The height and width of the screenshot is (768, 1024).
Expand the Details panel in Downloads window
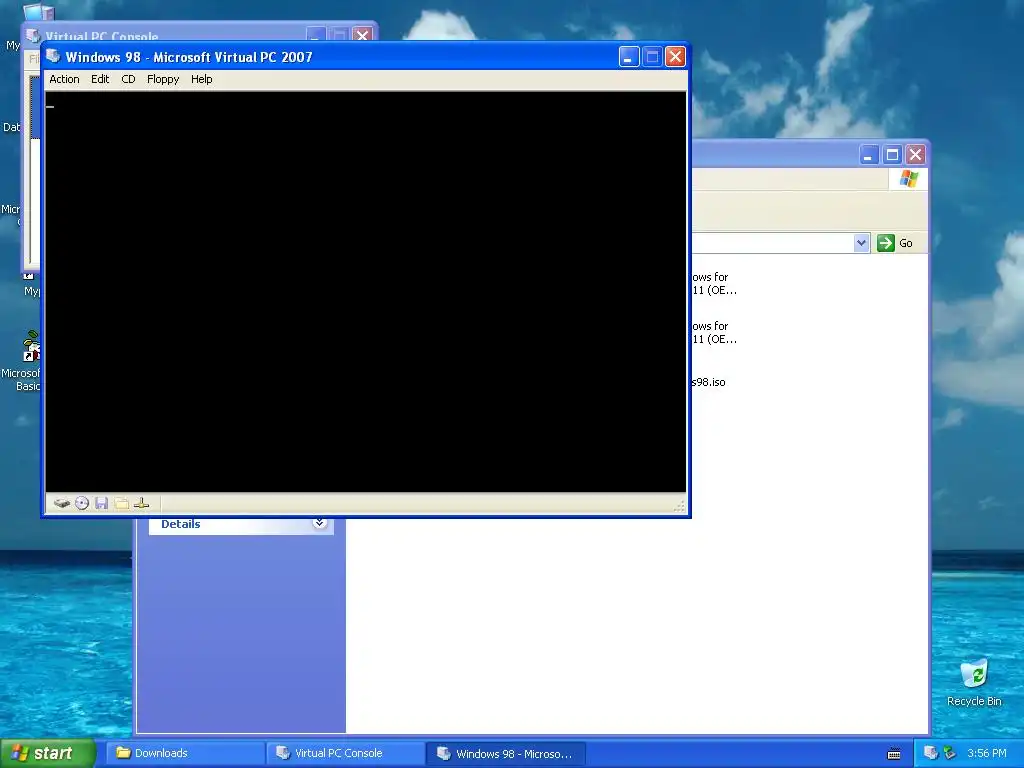(x=319, y=522)
